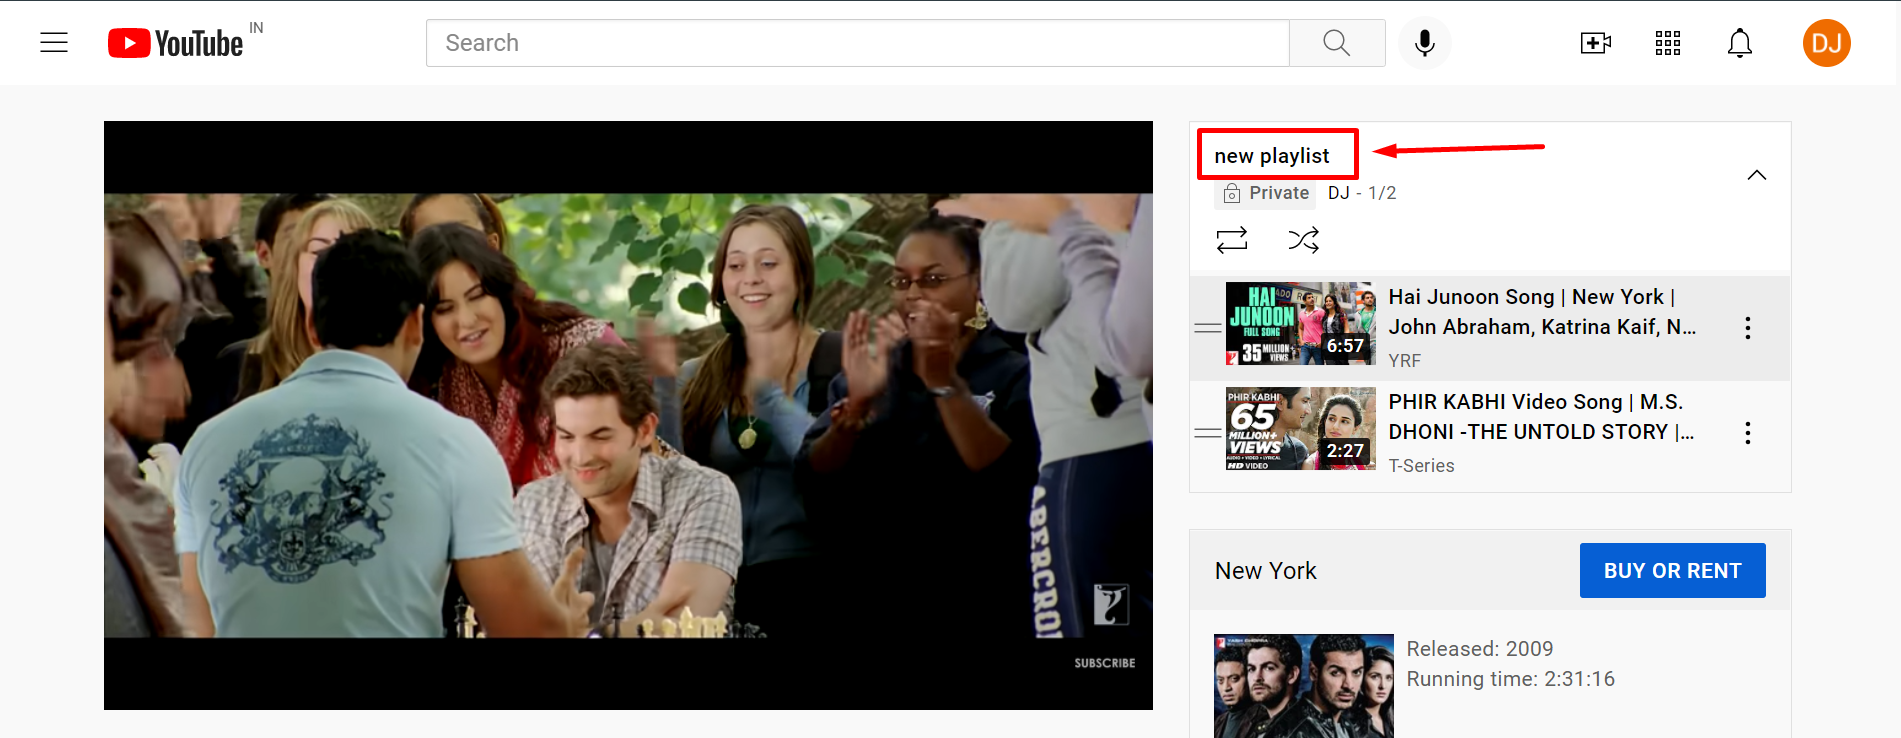
Task: Select the 'Released: 2009' text
Action: 1480,649
